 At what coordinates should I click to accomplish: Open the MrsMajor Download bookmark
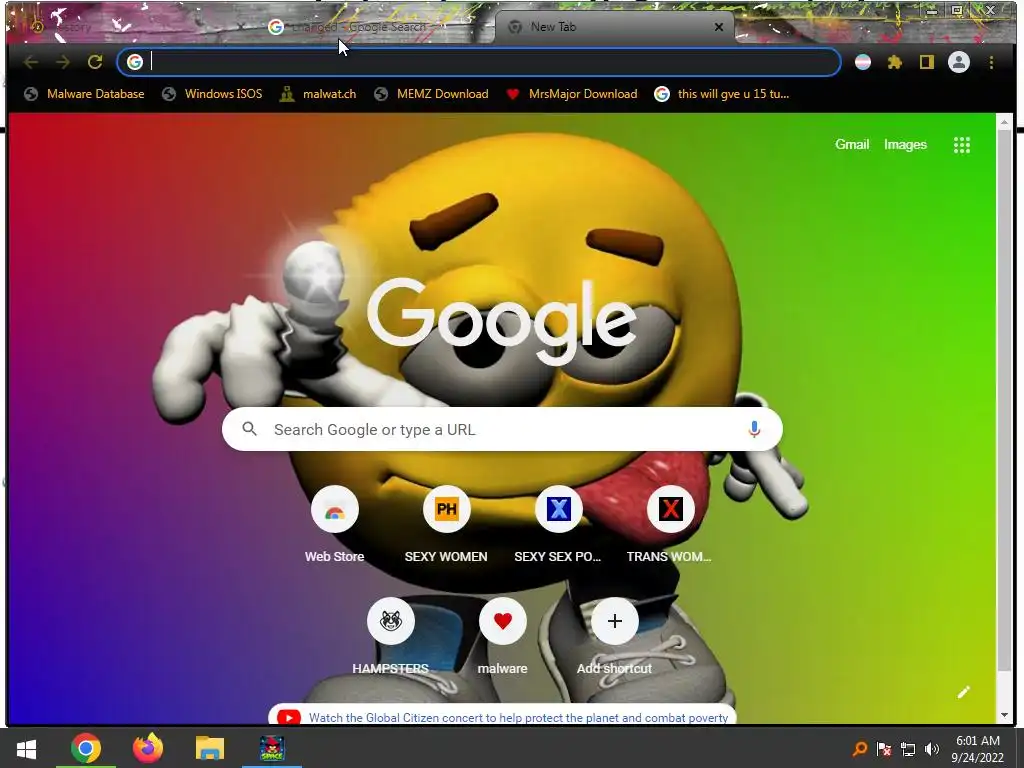[x=572, y=94]
